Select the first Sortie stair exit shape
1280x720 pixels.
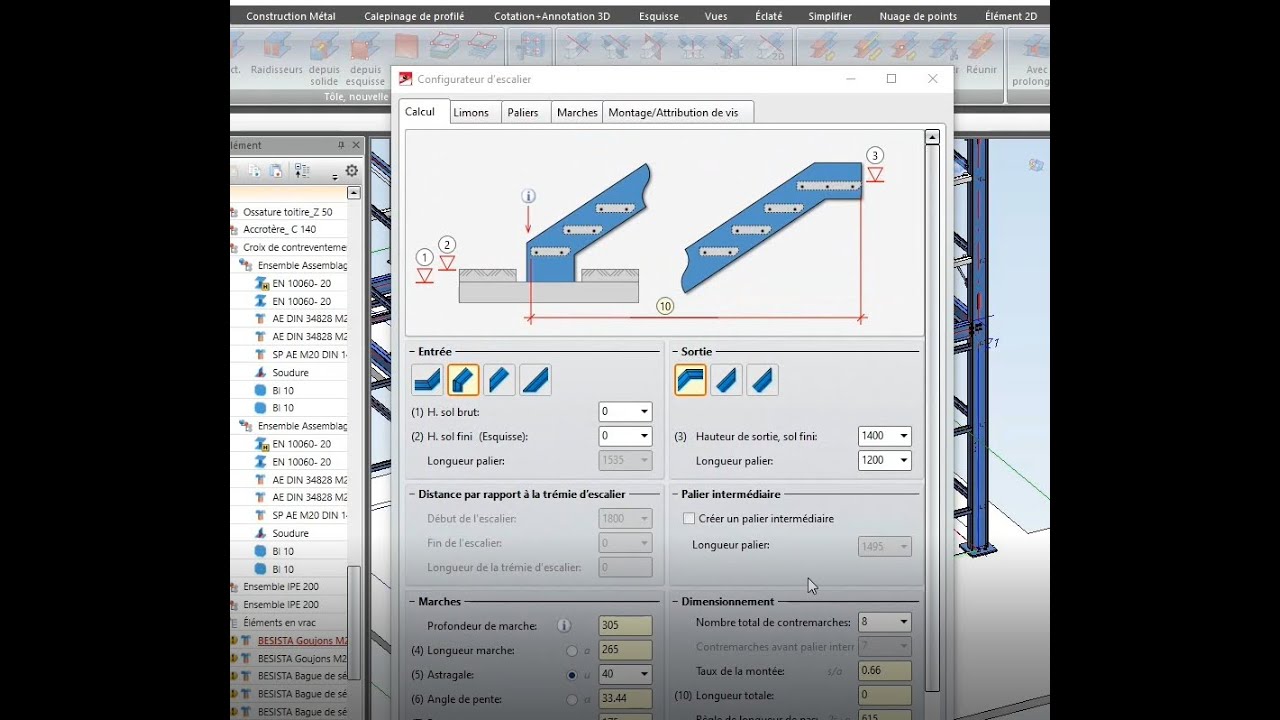690,380
